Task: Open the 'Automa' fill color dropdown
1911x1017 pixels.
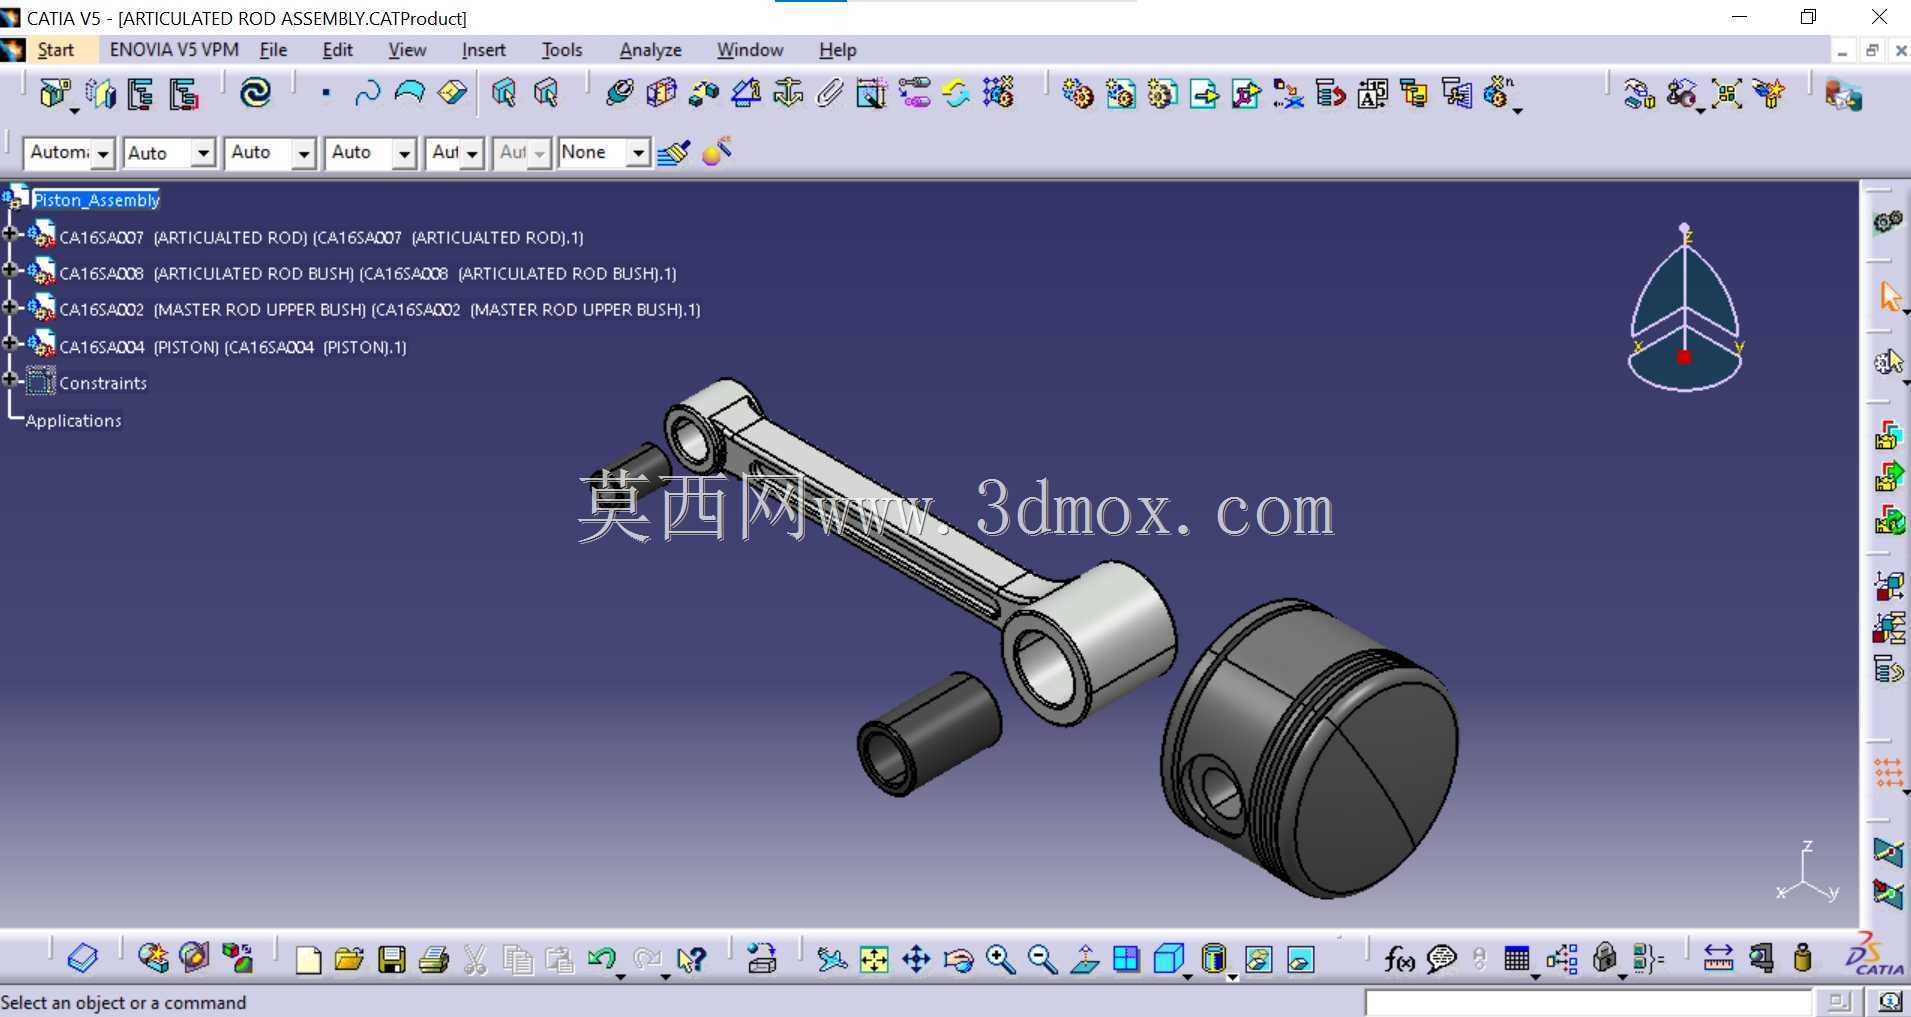Action: pos(103,153)
